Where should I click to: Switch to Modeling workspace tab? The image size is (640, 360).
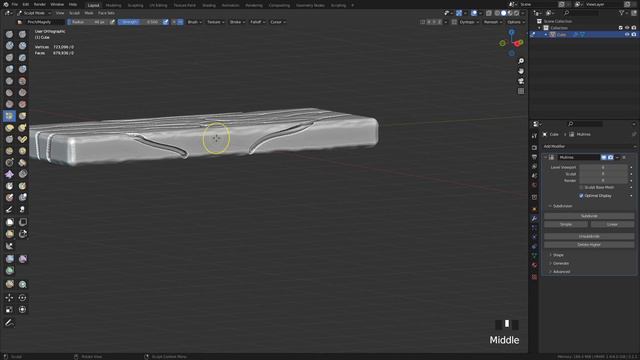pyautogui.click(x=113, y=5)
